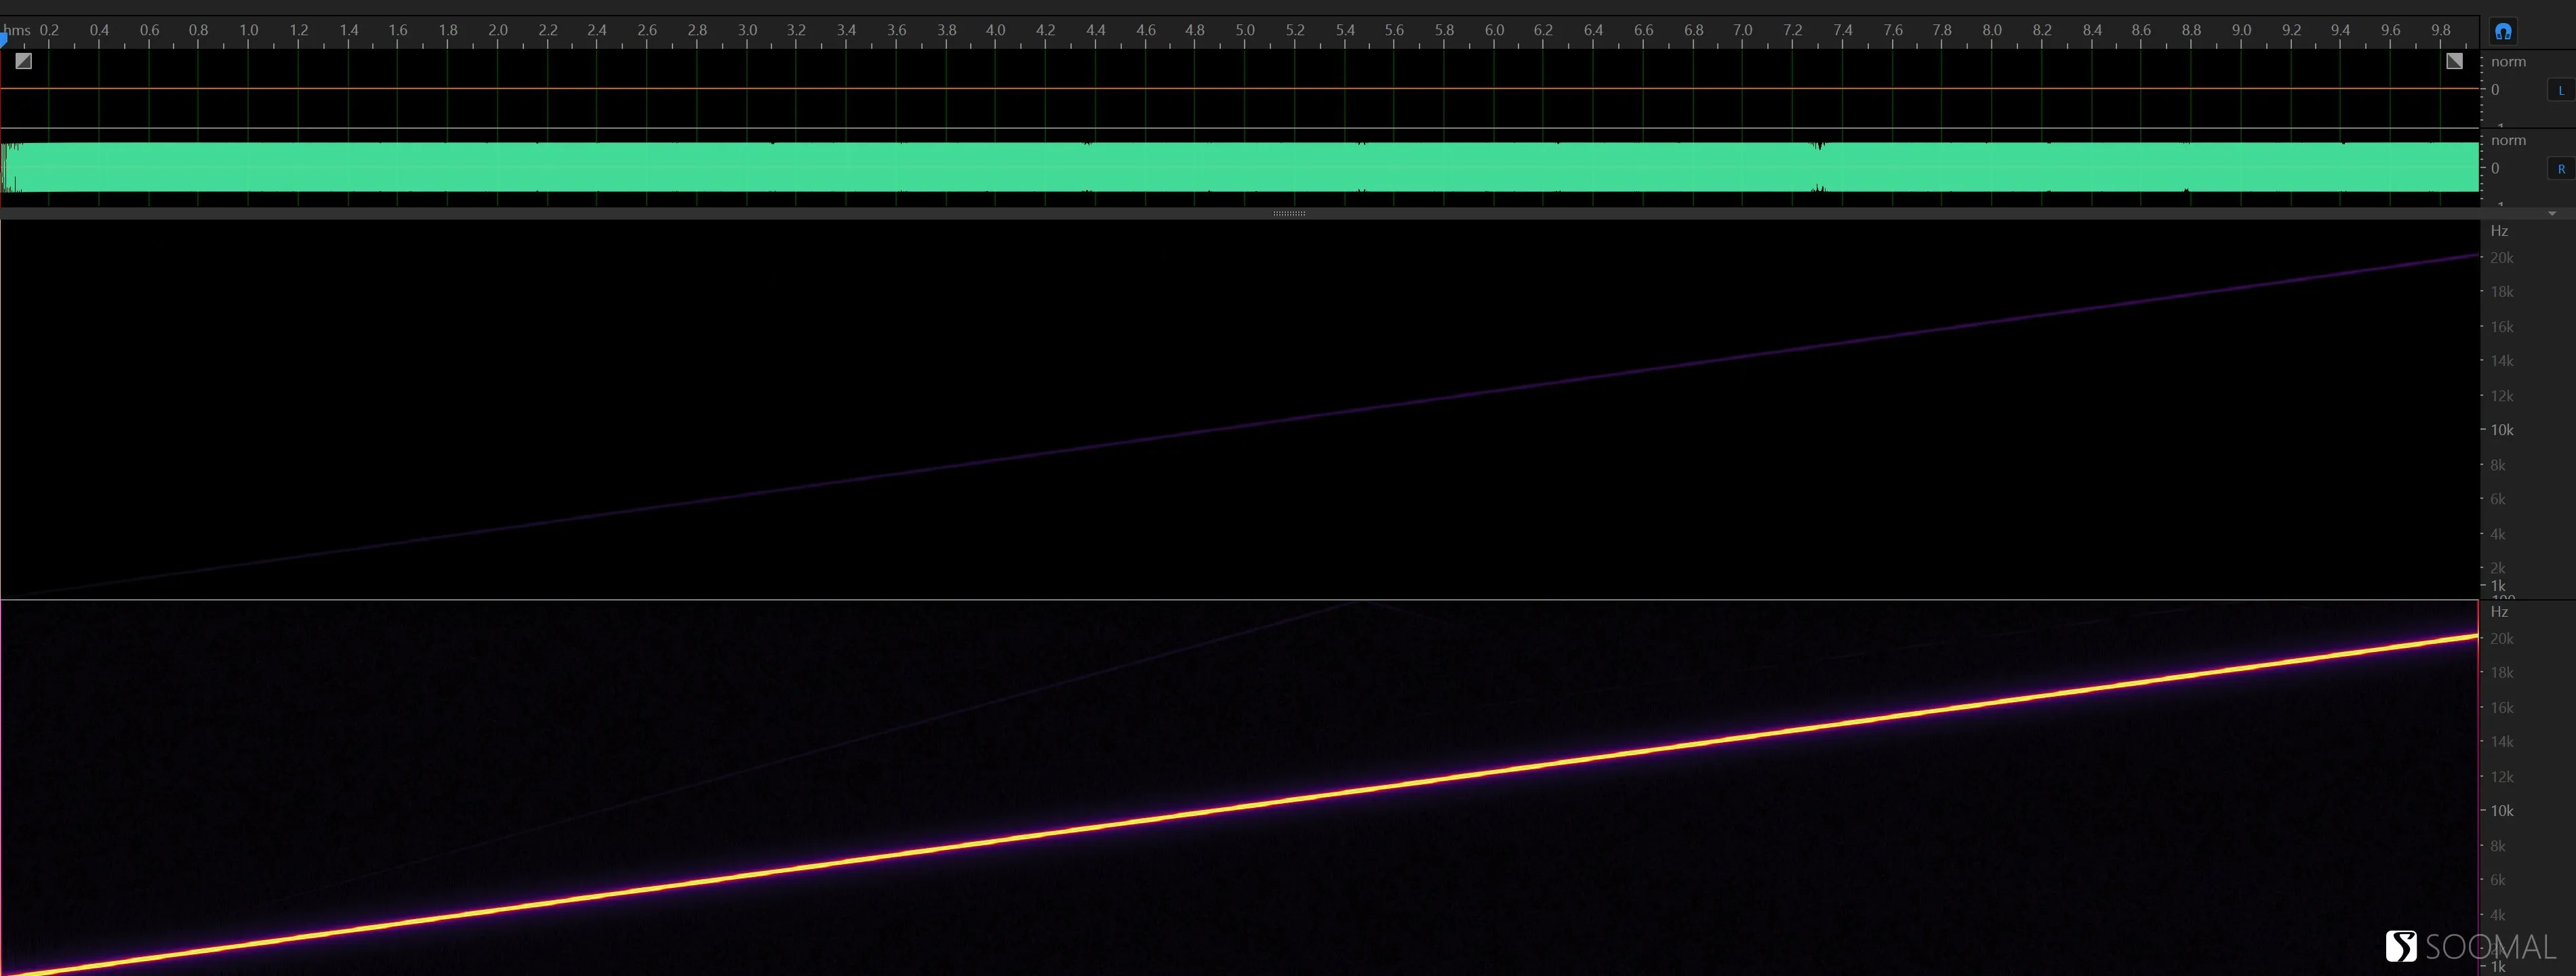This screenshot has width=2576, height=976.
Task: Click the waveform/spectral divider grip handle
Action: click(1289, 213)
